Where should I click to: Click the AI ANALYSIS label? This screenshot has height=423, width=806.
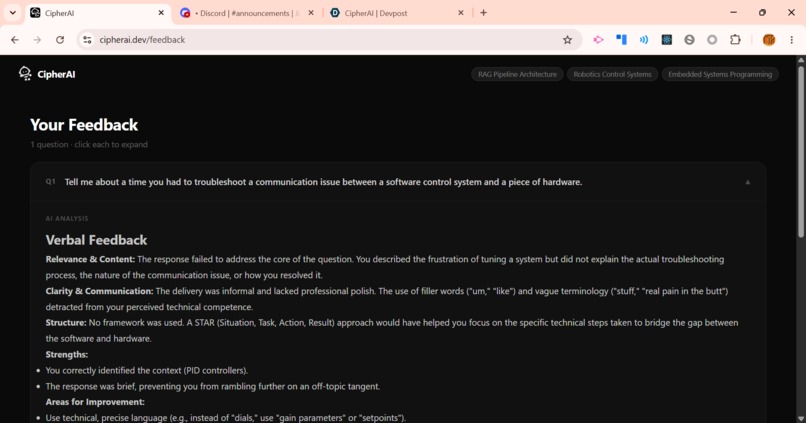coord(67,218)
